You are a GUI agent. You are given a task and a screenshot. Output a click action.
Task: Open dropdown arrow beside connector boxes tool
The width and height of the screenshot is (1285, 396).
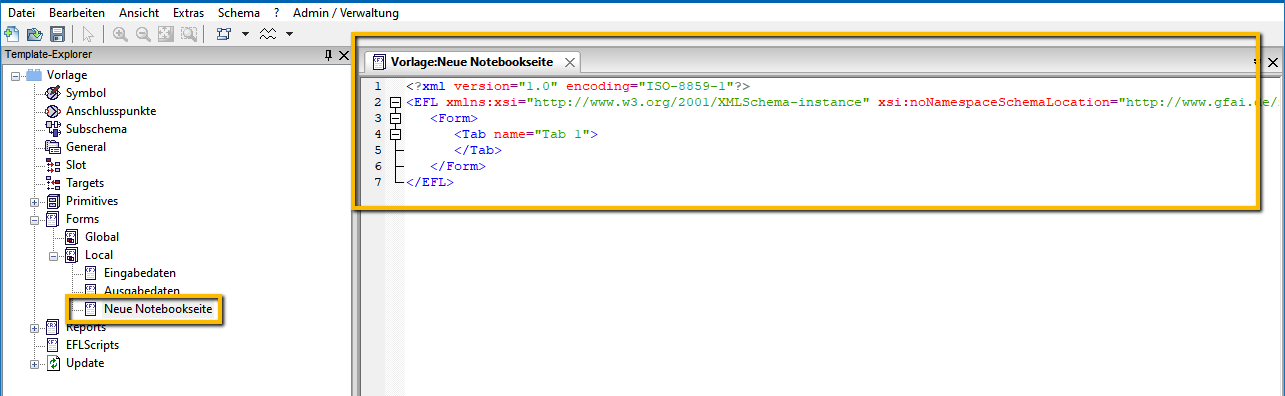tap(245, 34)
